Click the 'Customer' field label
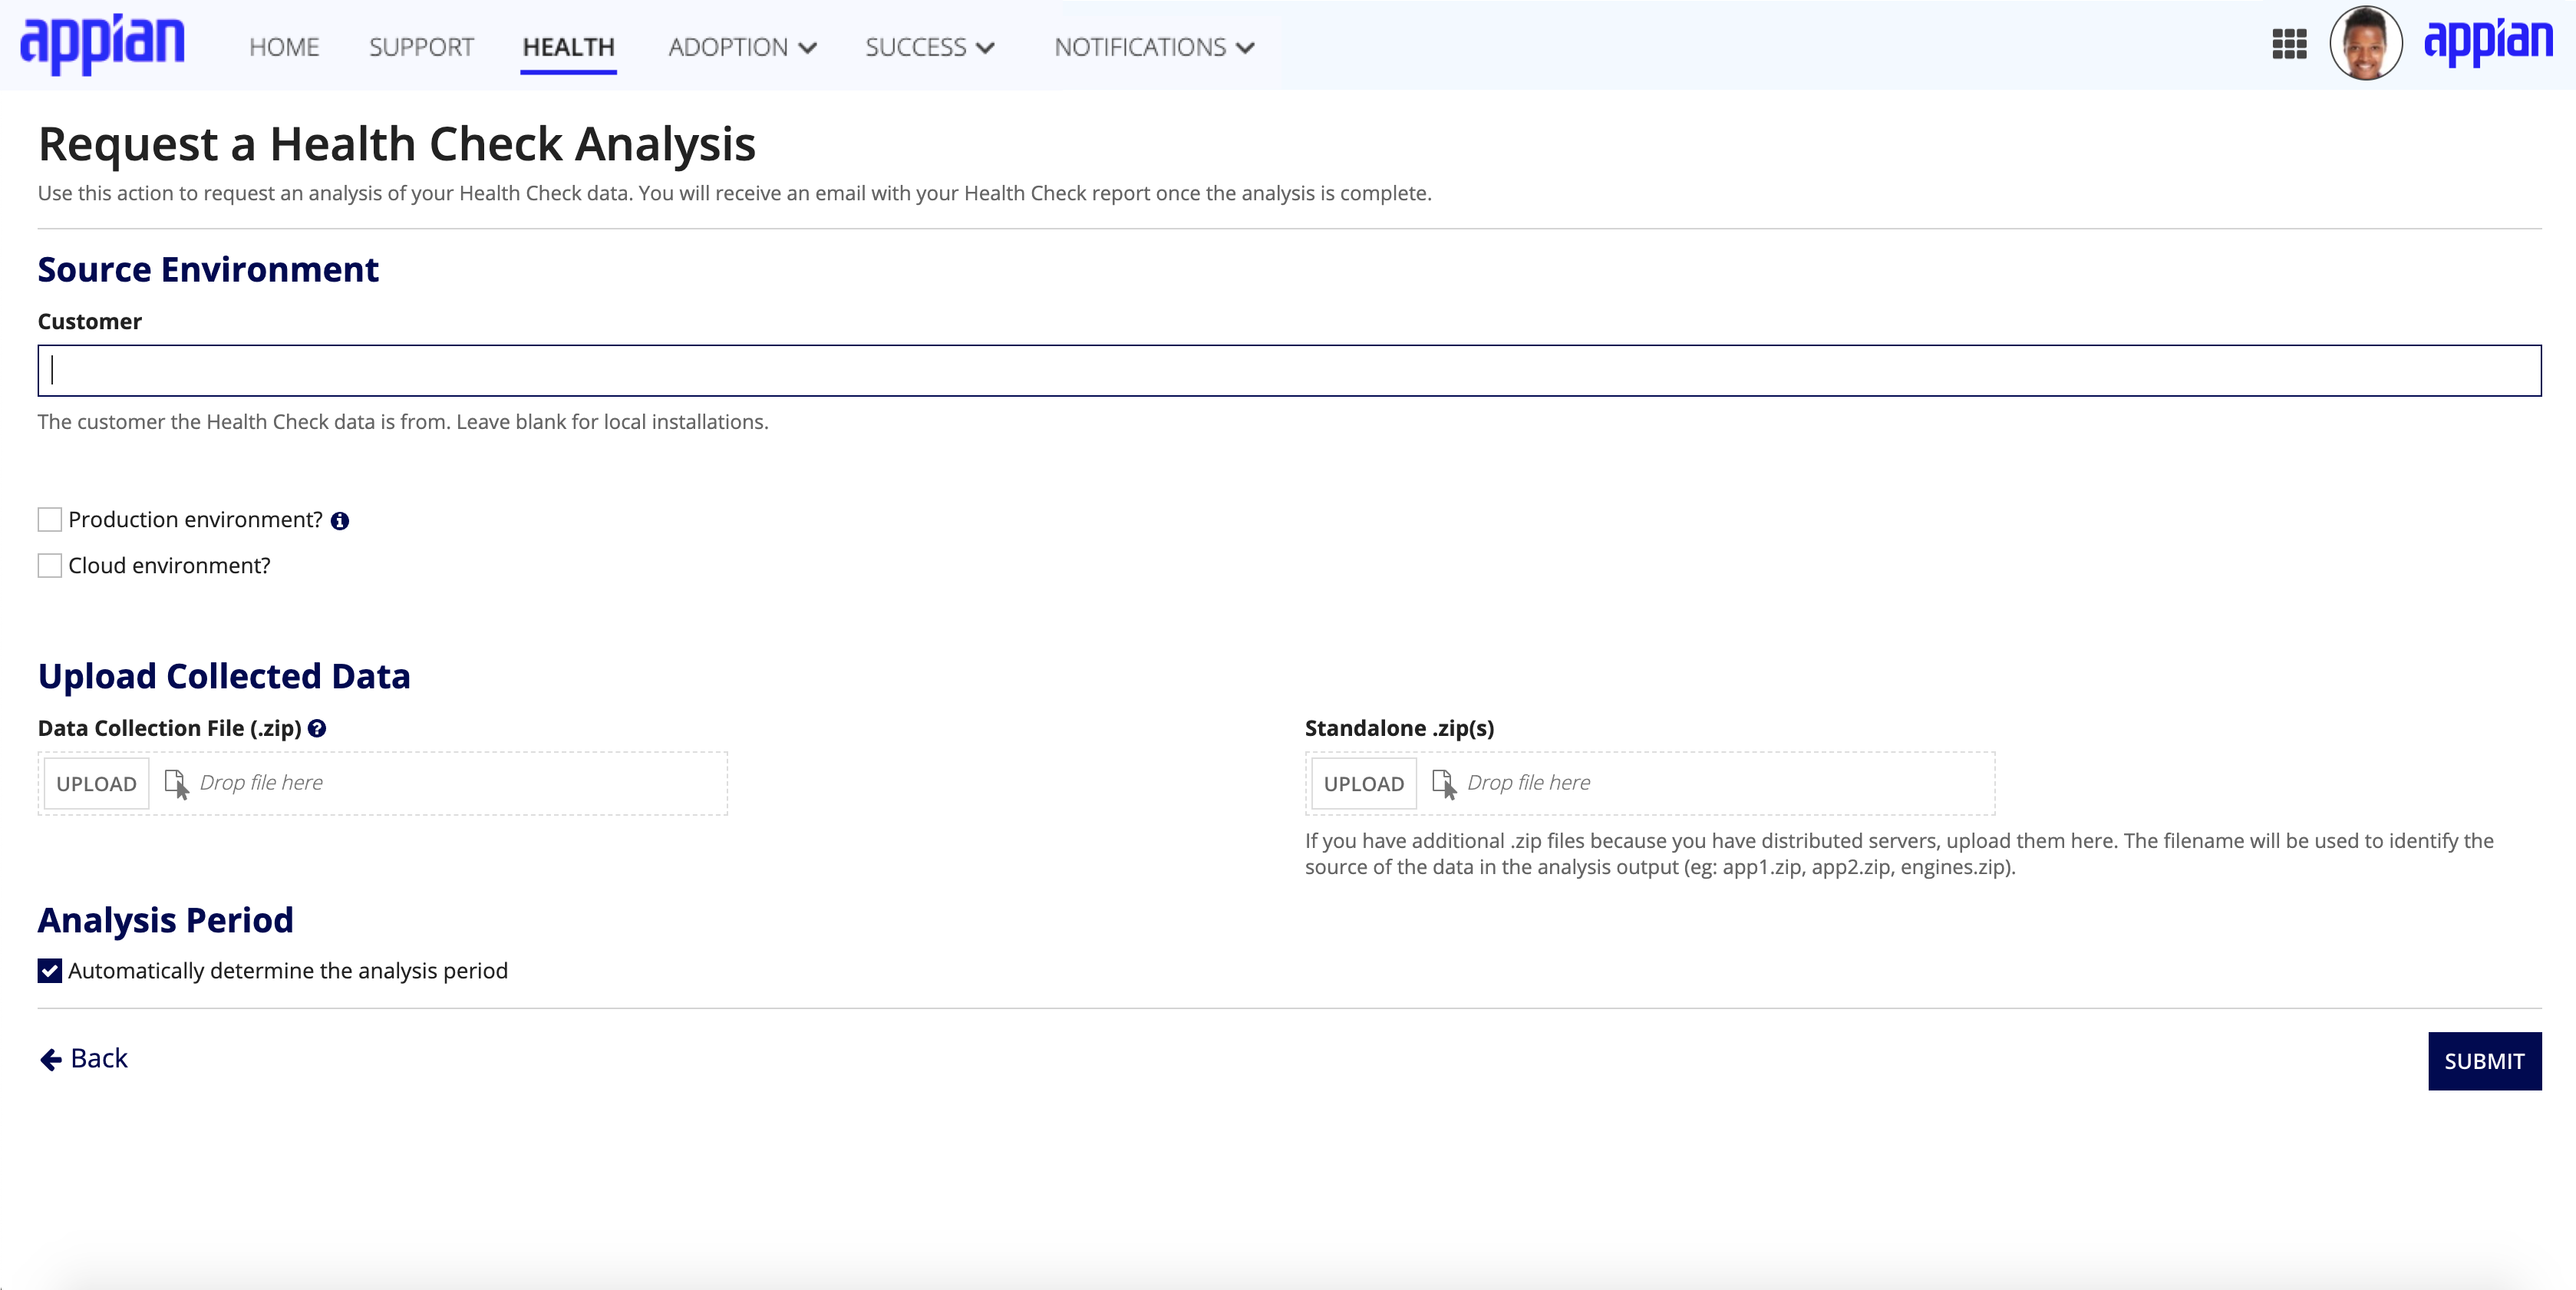Screen dimensions: 2576x1290 90,322
